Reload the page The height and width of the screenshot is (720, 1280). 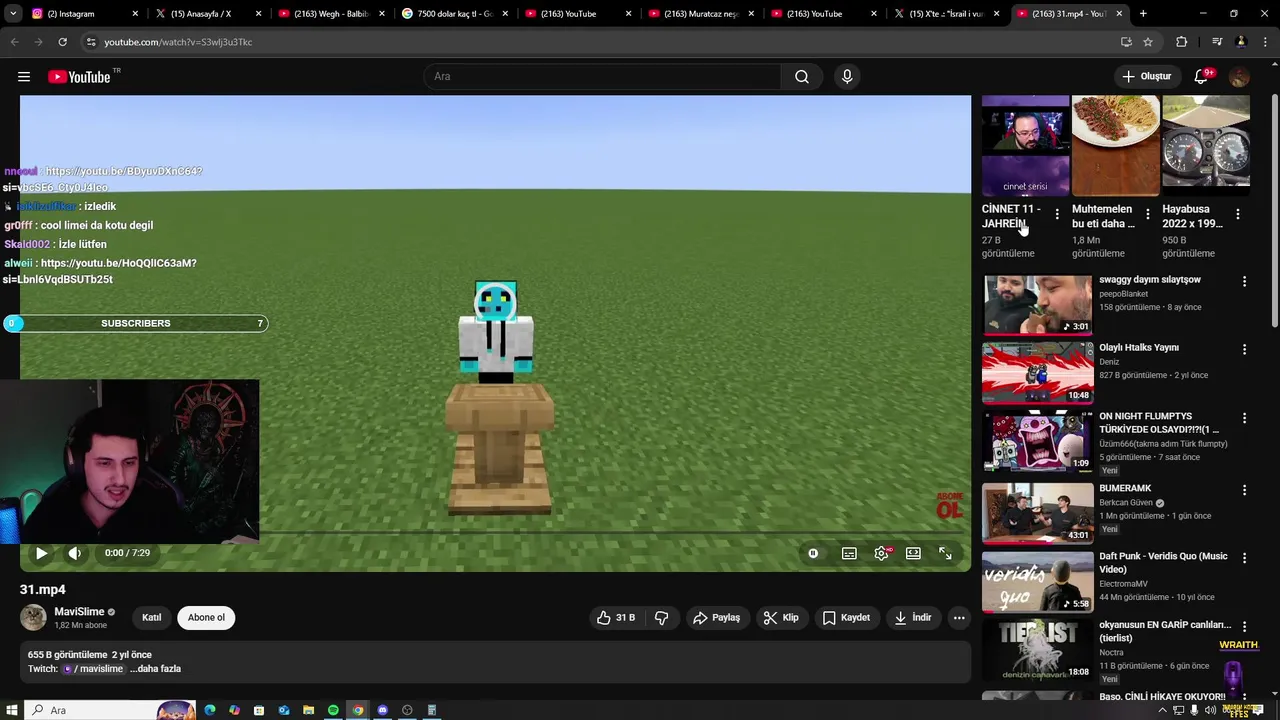point(62,42)
